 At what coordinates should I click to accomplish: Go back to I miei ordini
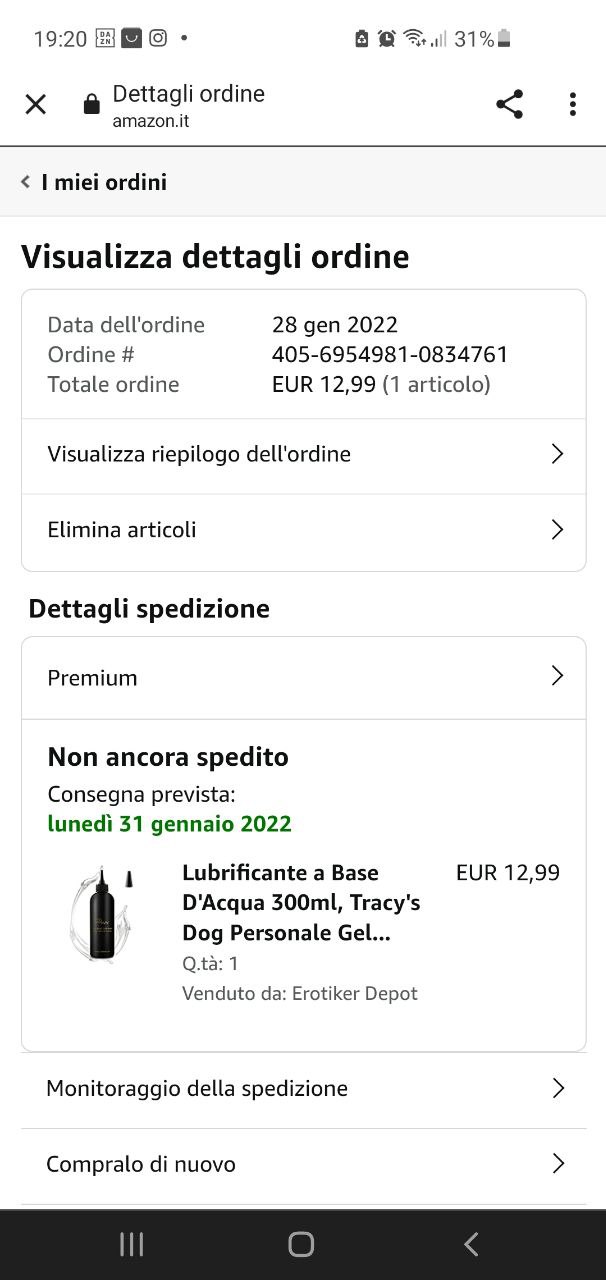pyautogui.click(x=94, y=182)
